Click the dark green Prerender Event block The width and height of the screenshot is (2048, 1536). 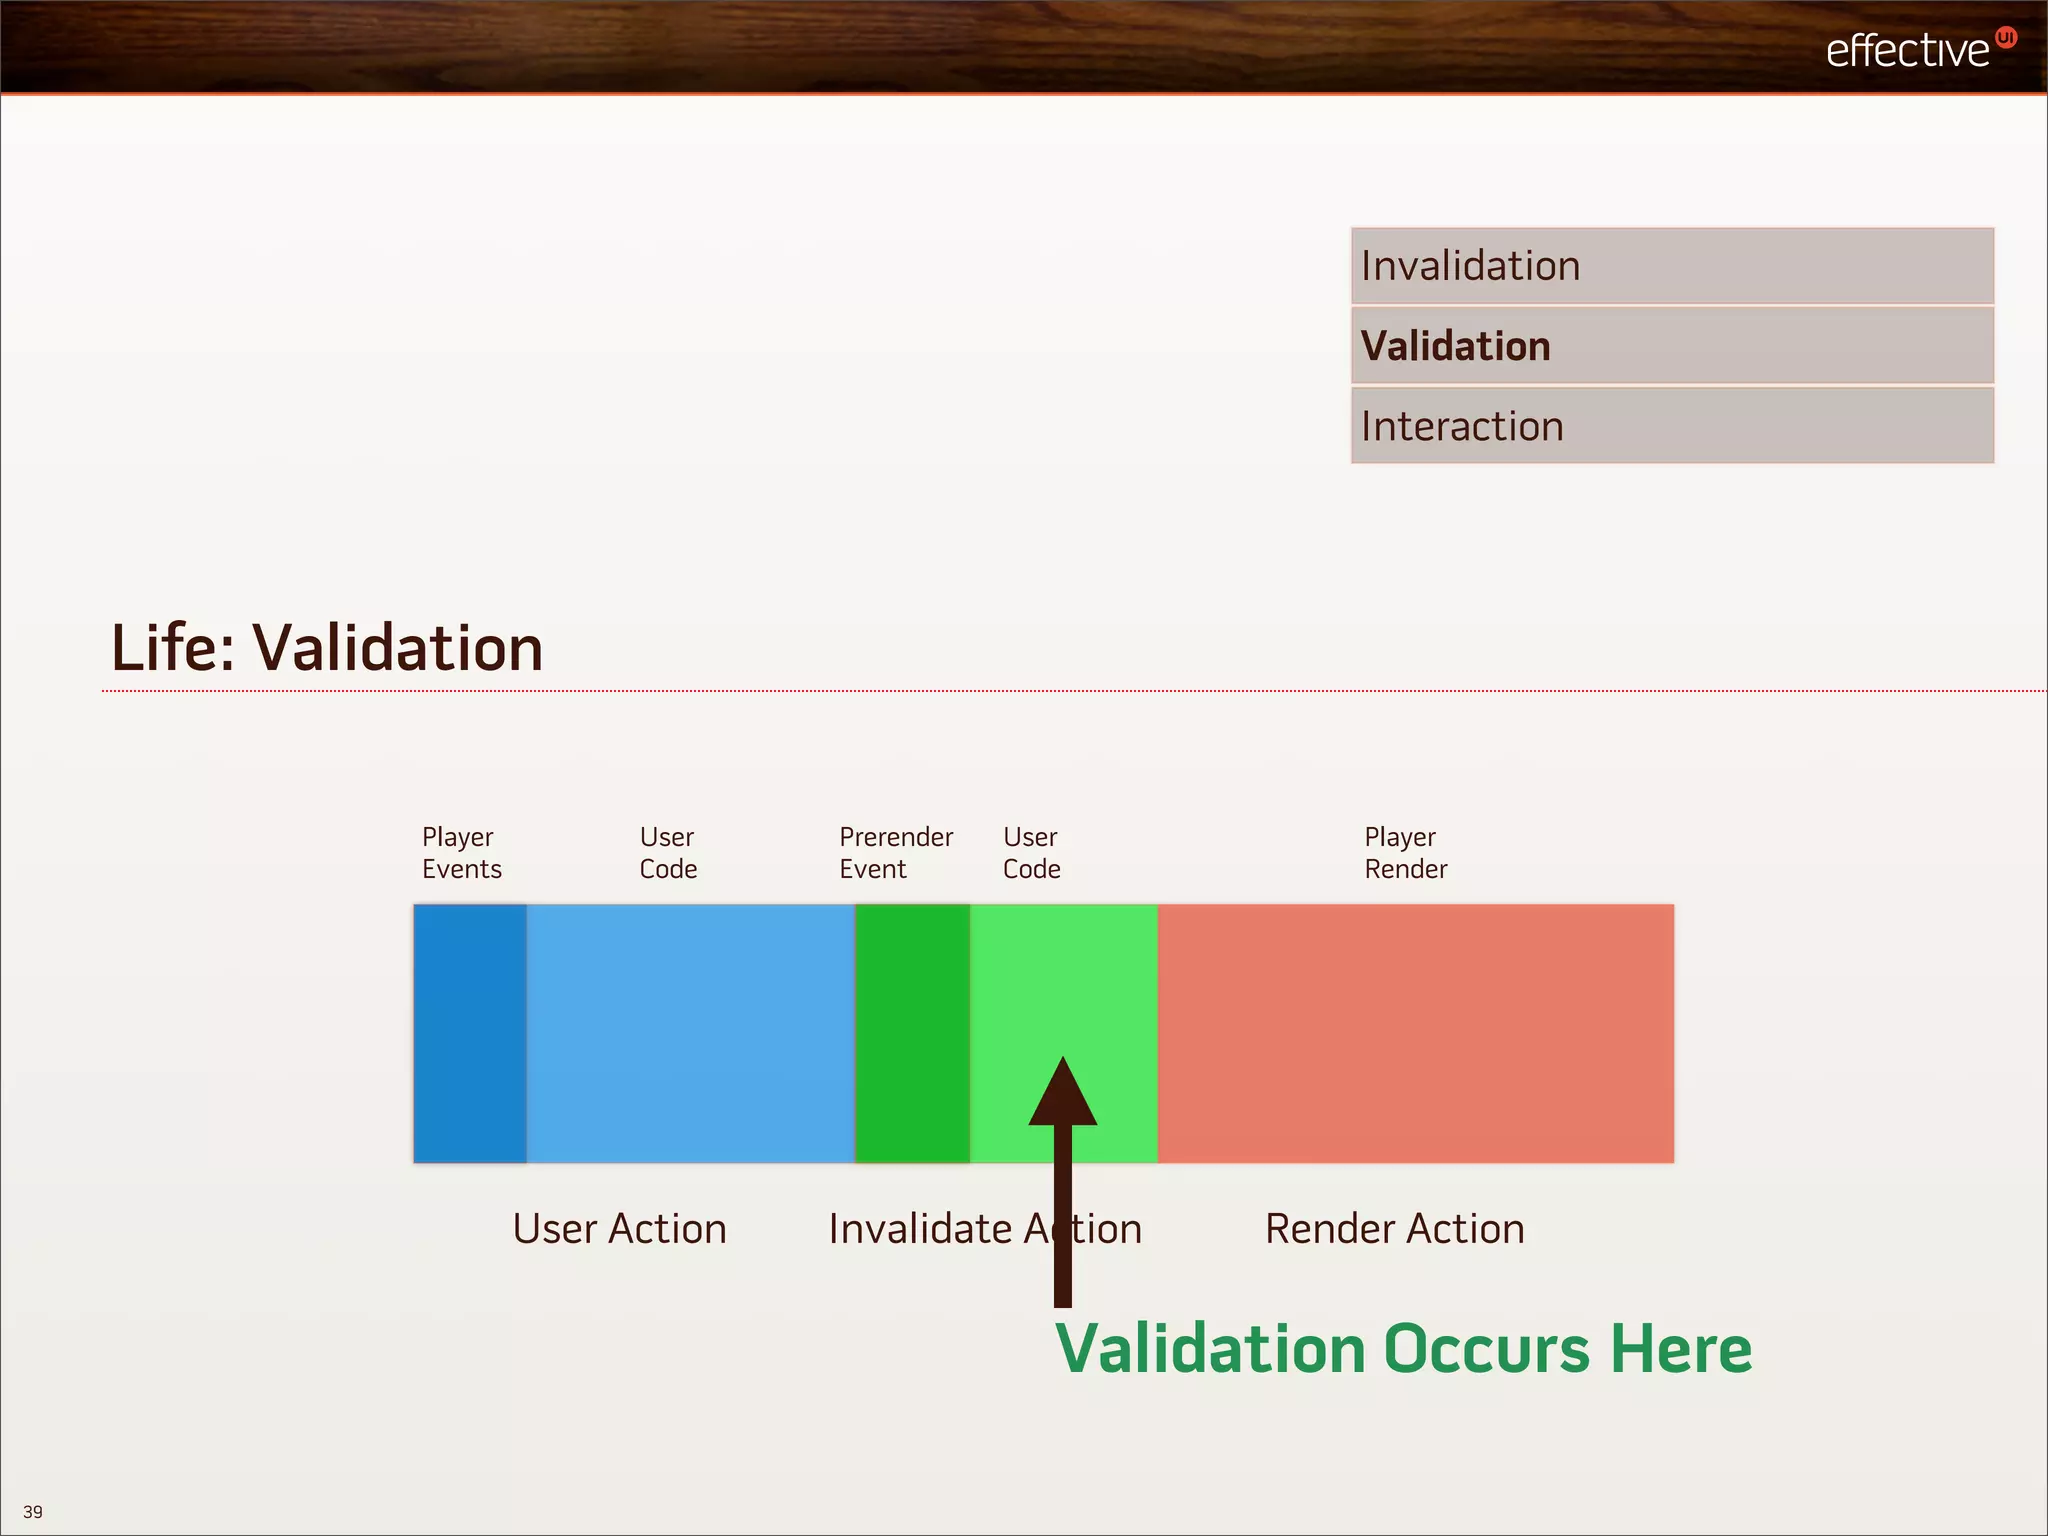pos(912,1033)
